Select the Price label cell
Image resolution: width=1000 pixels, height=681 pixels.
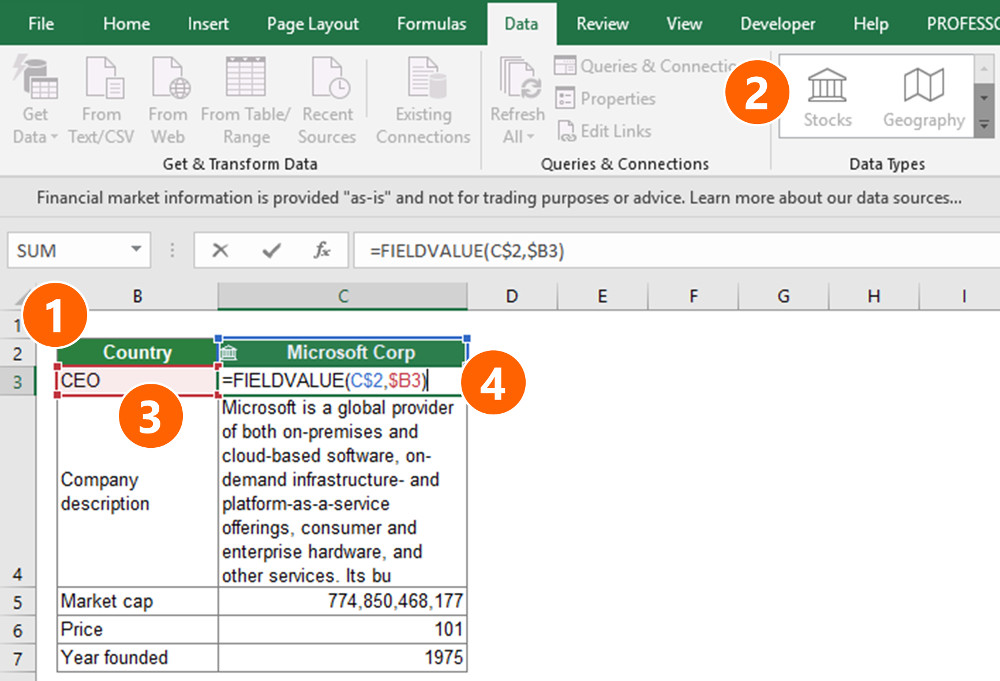tap(137, 629)
